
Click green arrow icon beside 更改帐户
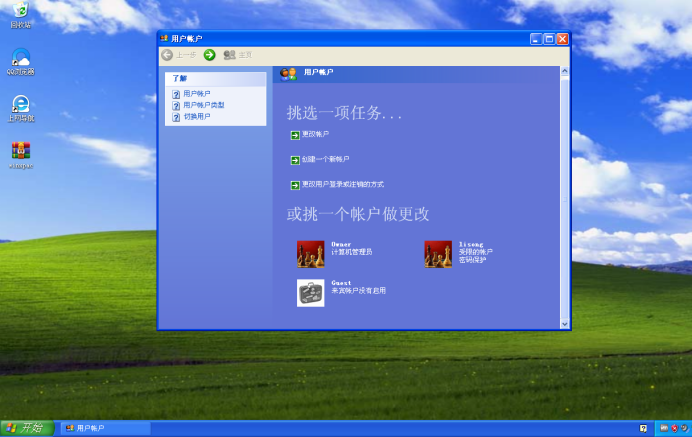coord(295,135)
